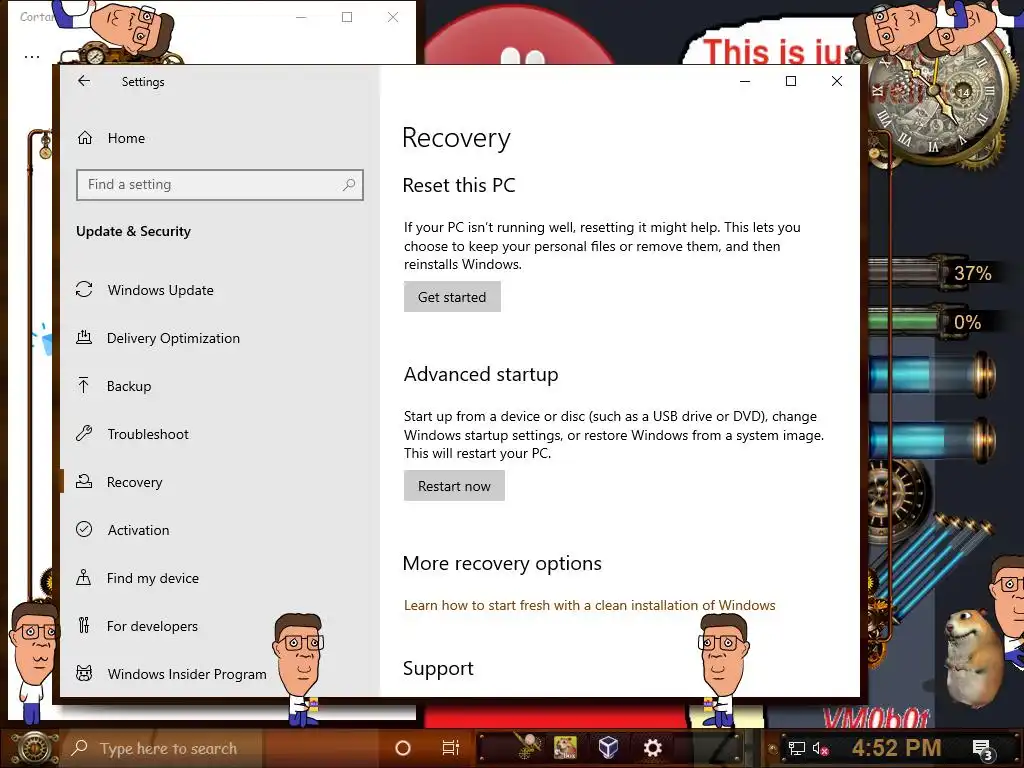Open the hamster app on taskbar

click(x=566, y=748)
